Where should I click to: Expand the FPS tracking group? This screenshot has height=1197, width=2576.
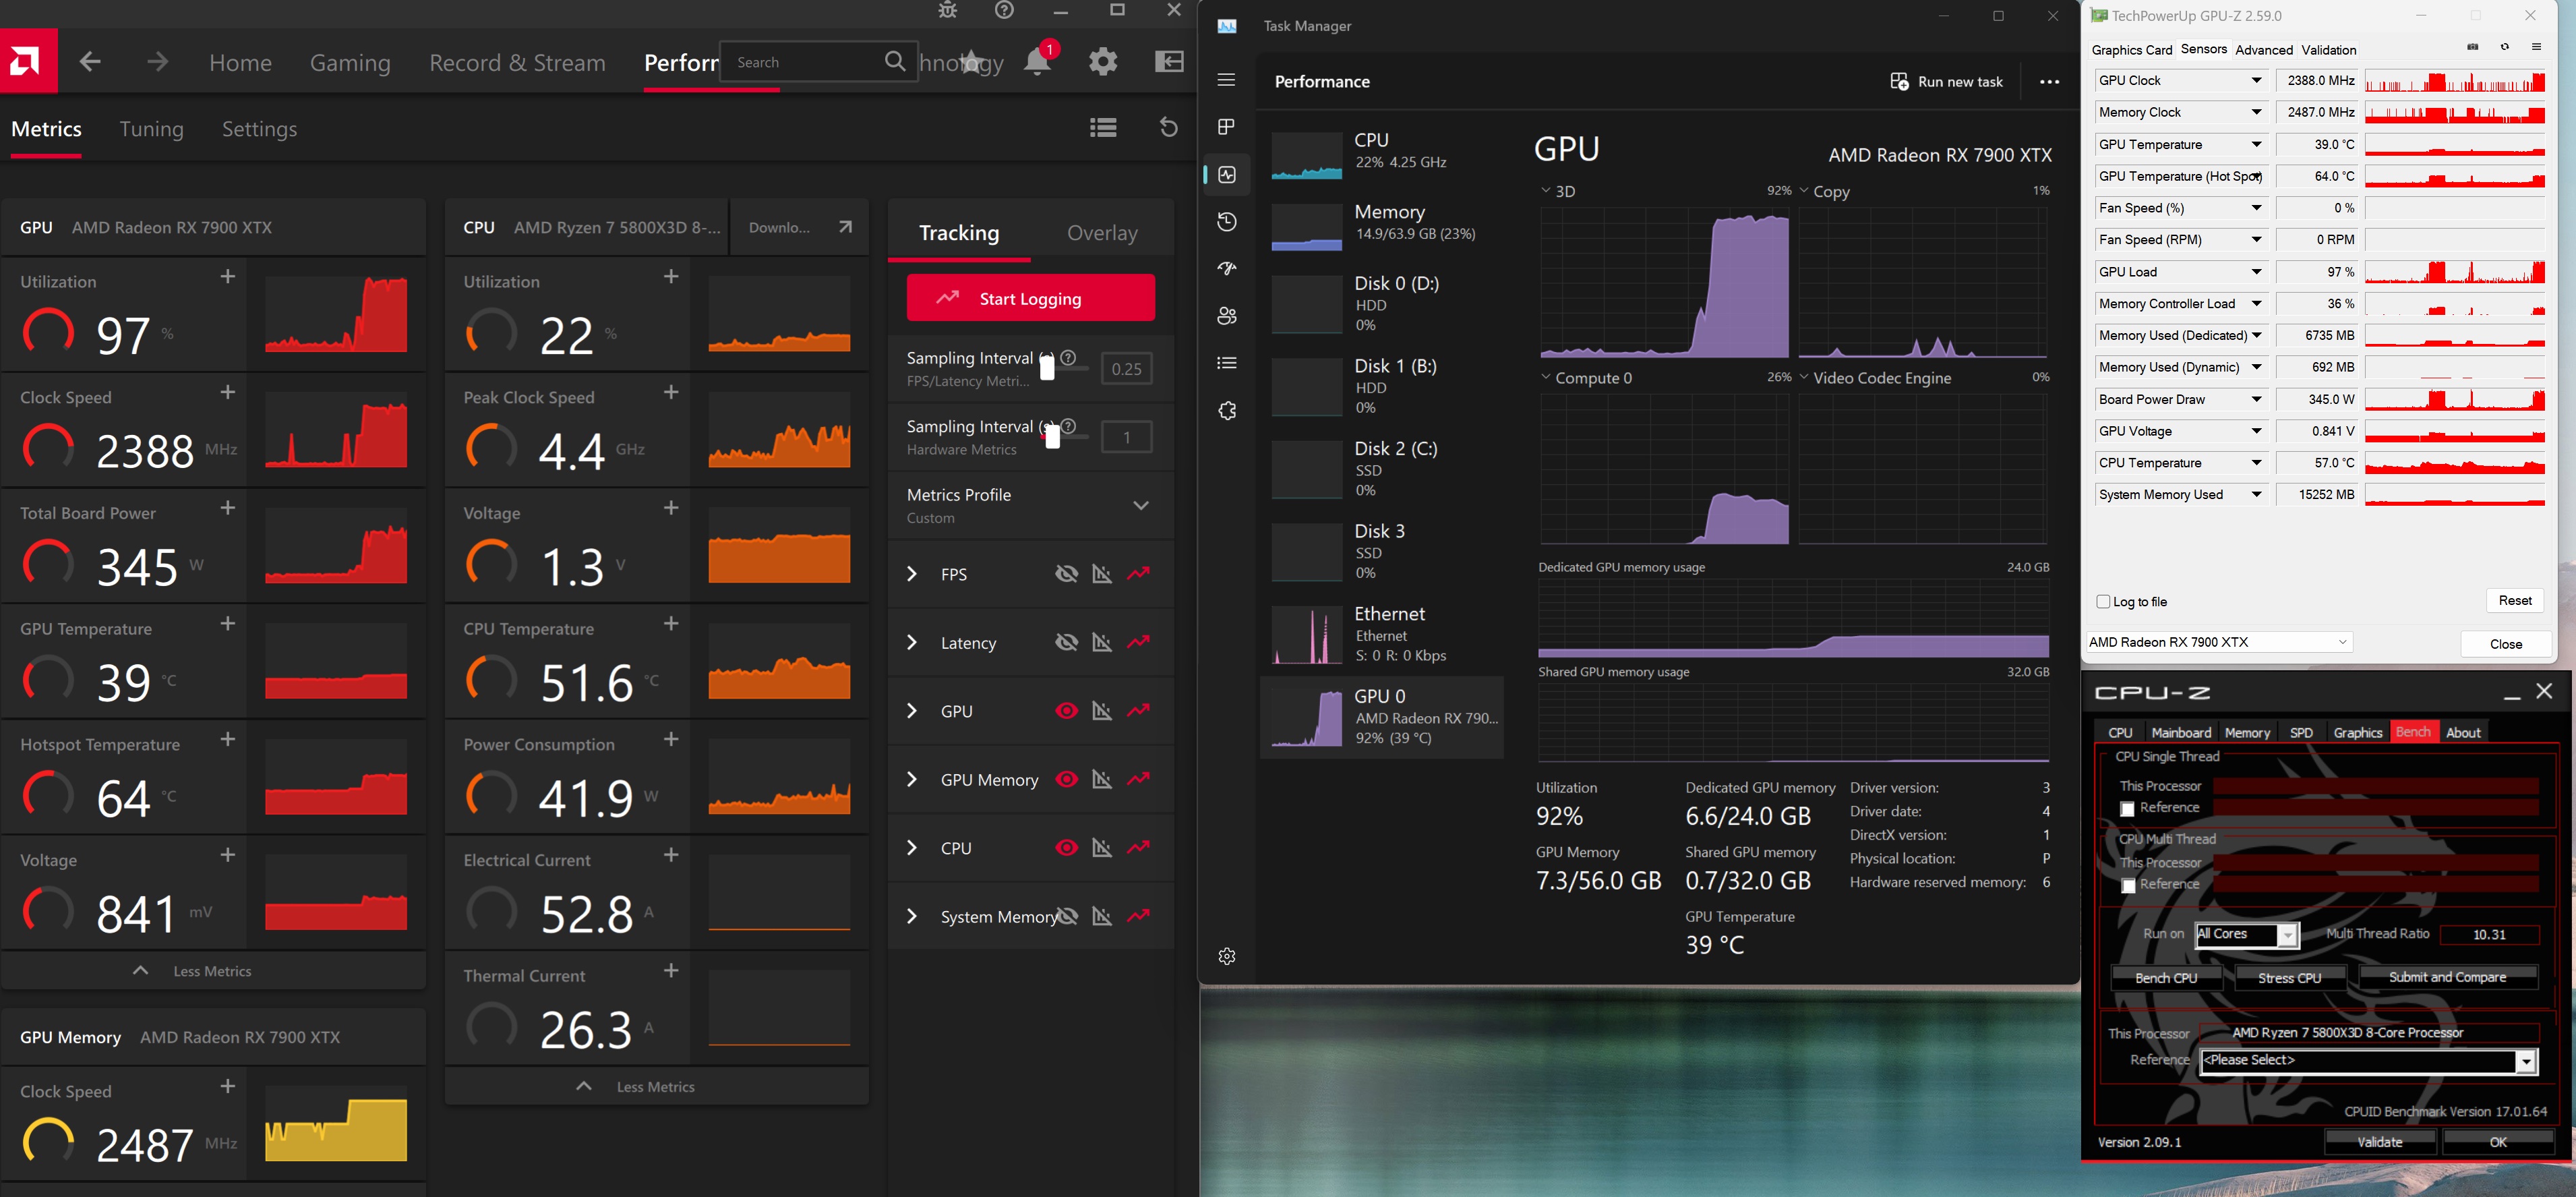tap(911, 574)
